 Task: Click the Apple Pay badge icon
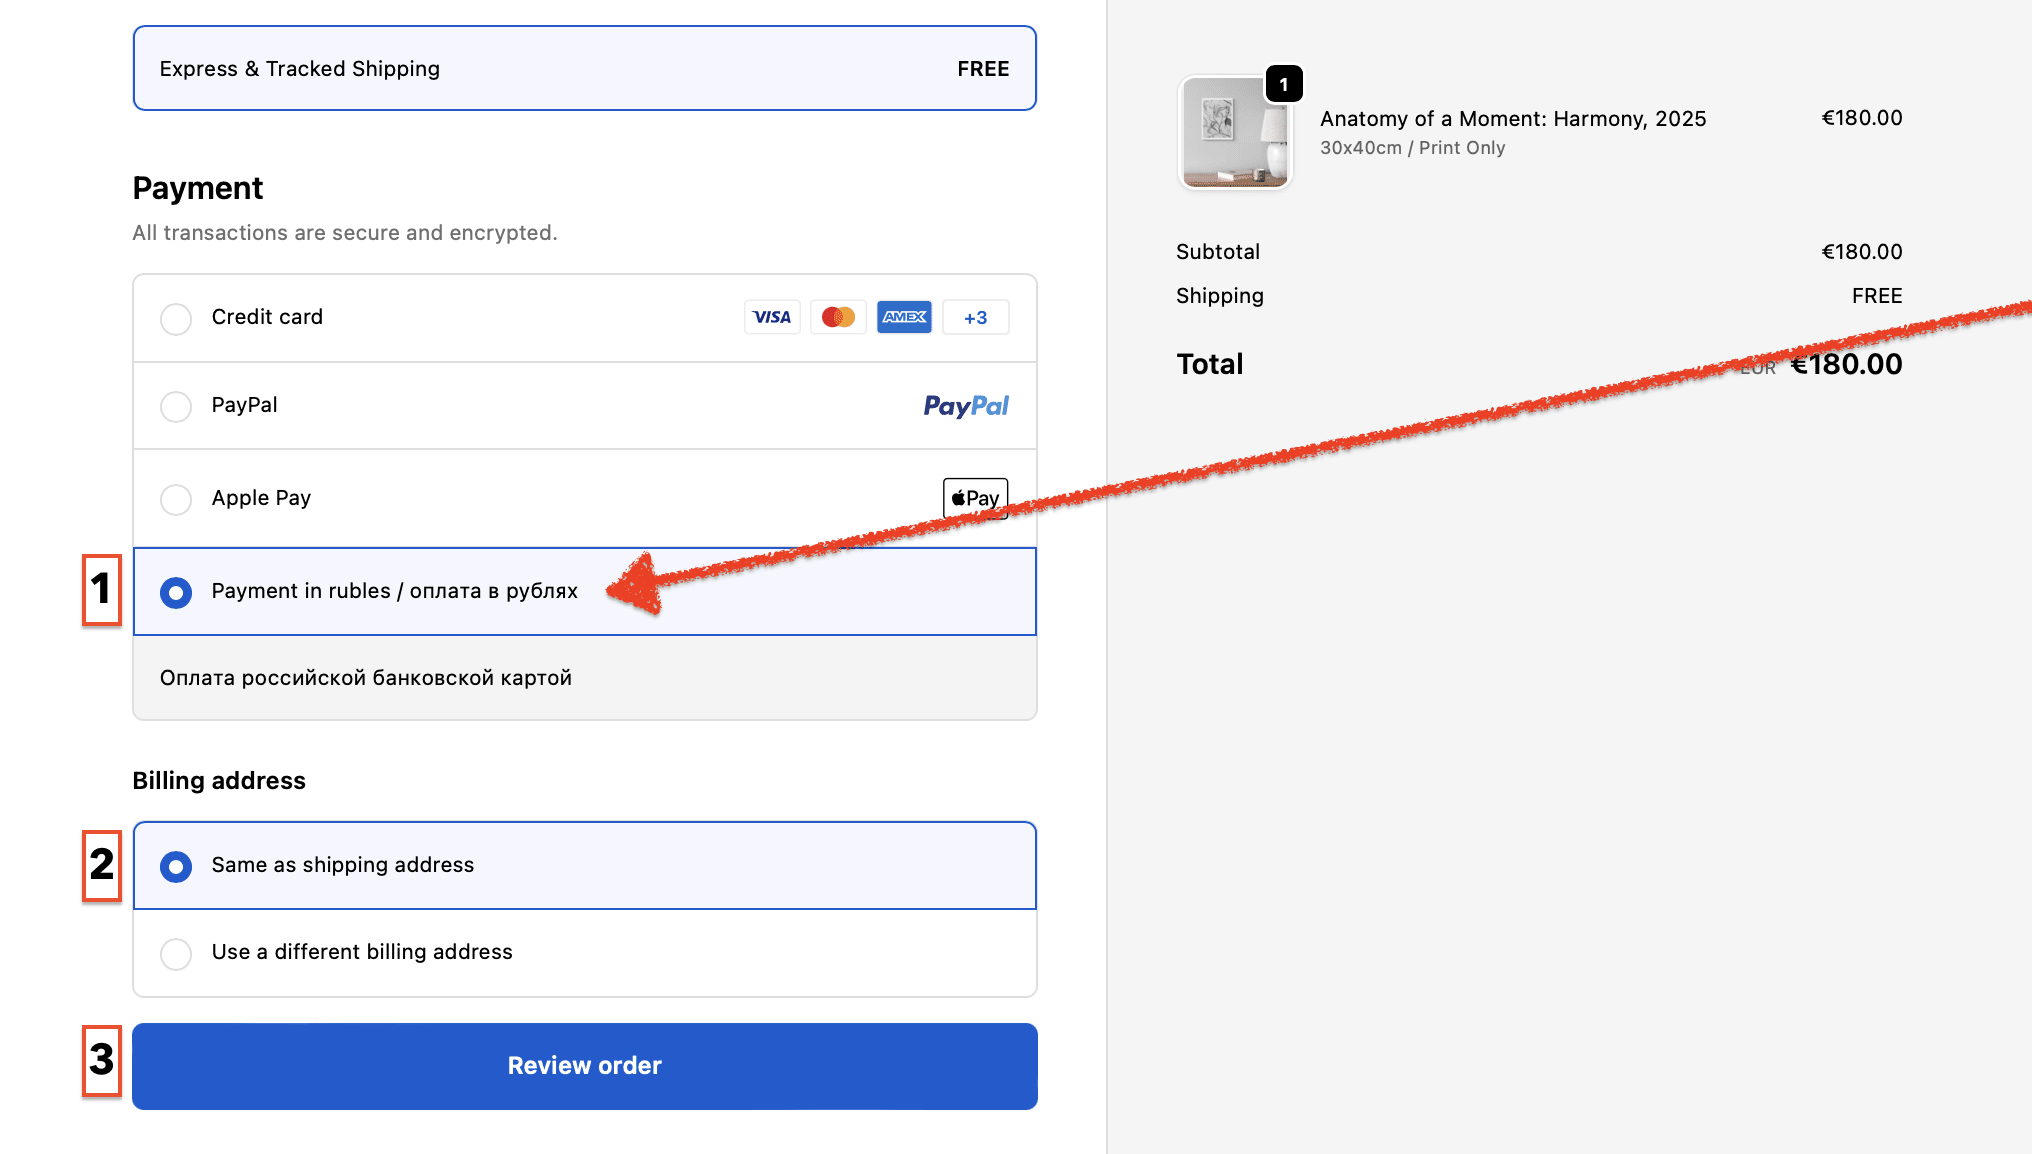point(975,498)
